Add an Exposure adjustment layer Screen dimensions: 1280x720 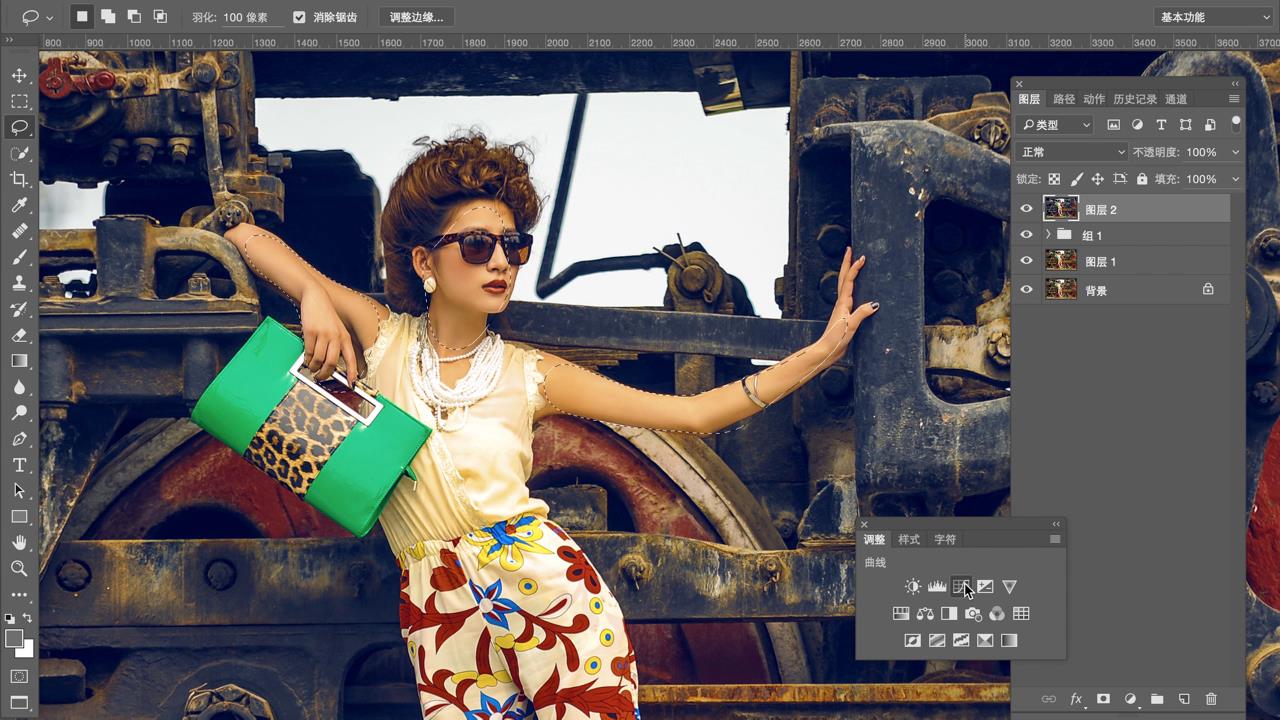tap(985, 587)
